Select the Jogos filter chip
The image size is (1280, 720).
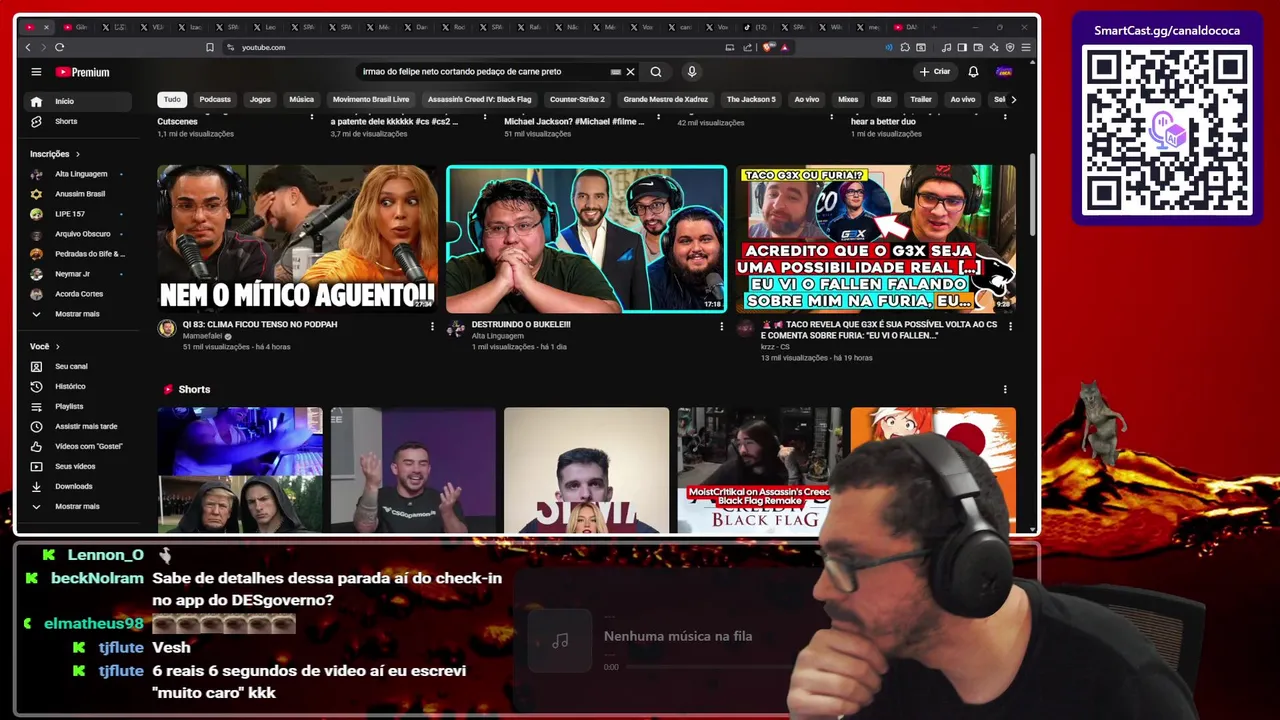pos(260,99)
